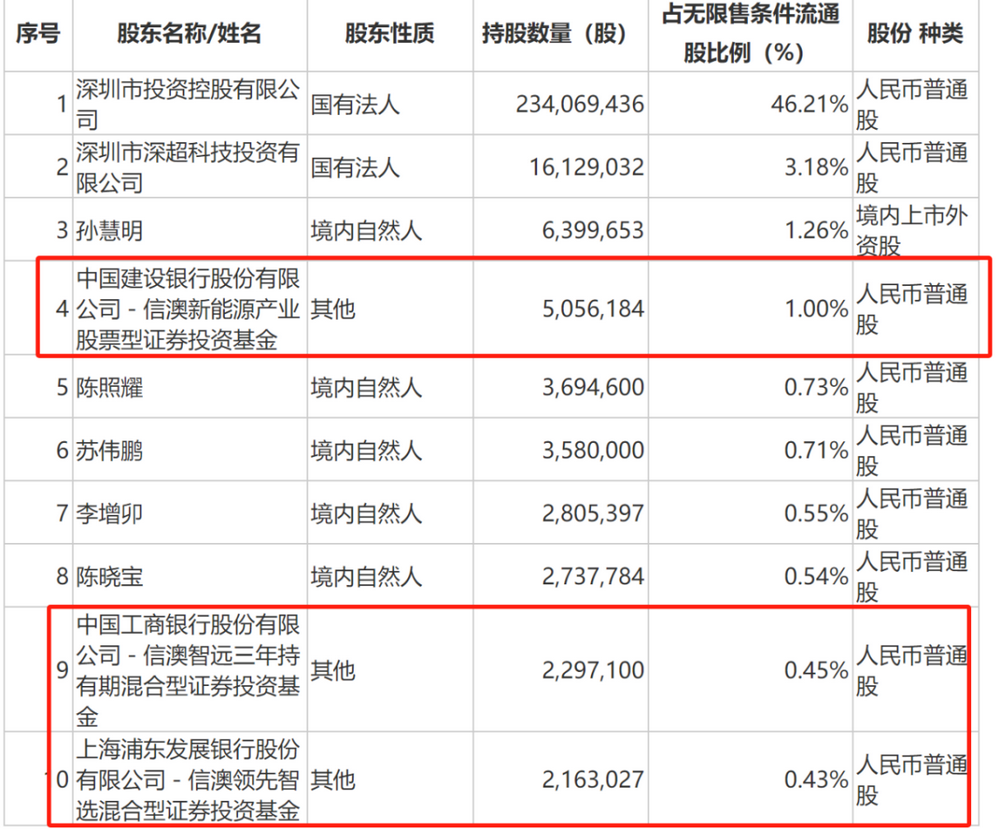Select shareholder 深圳市投资控股有限公司

point(188,104)
